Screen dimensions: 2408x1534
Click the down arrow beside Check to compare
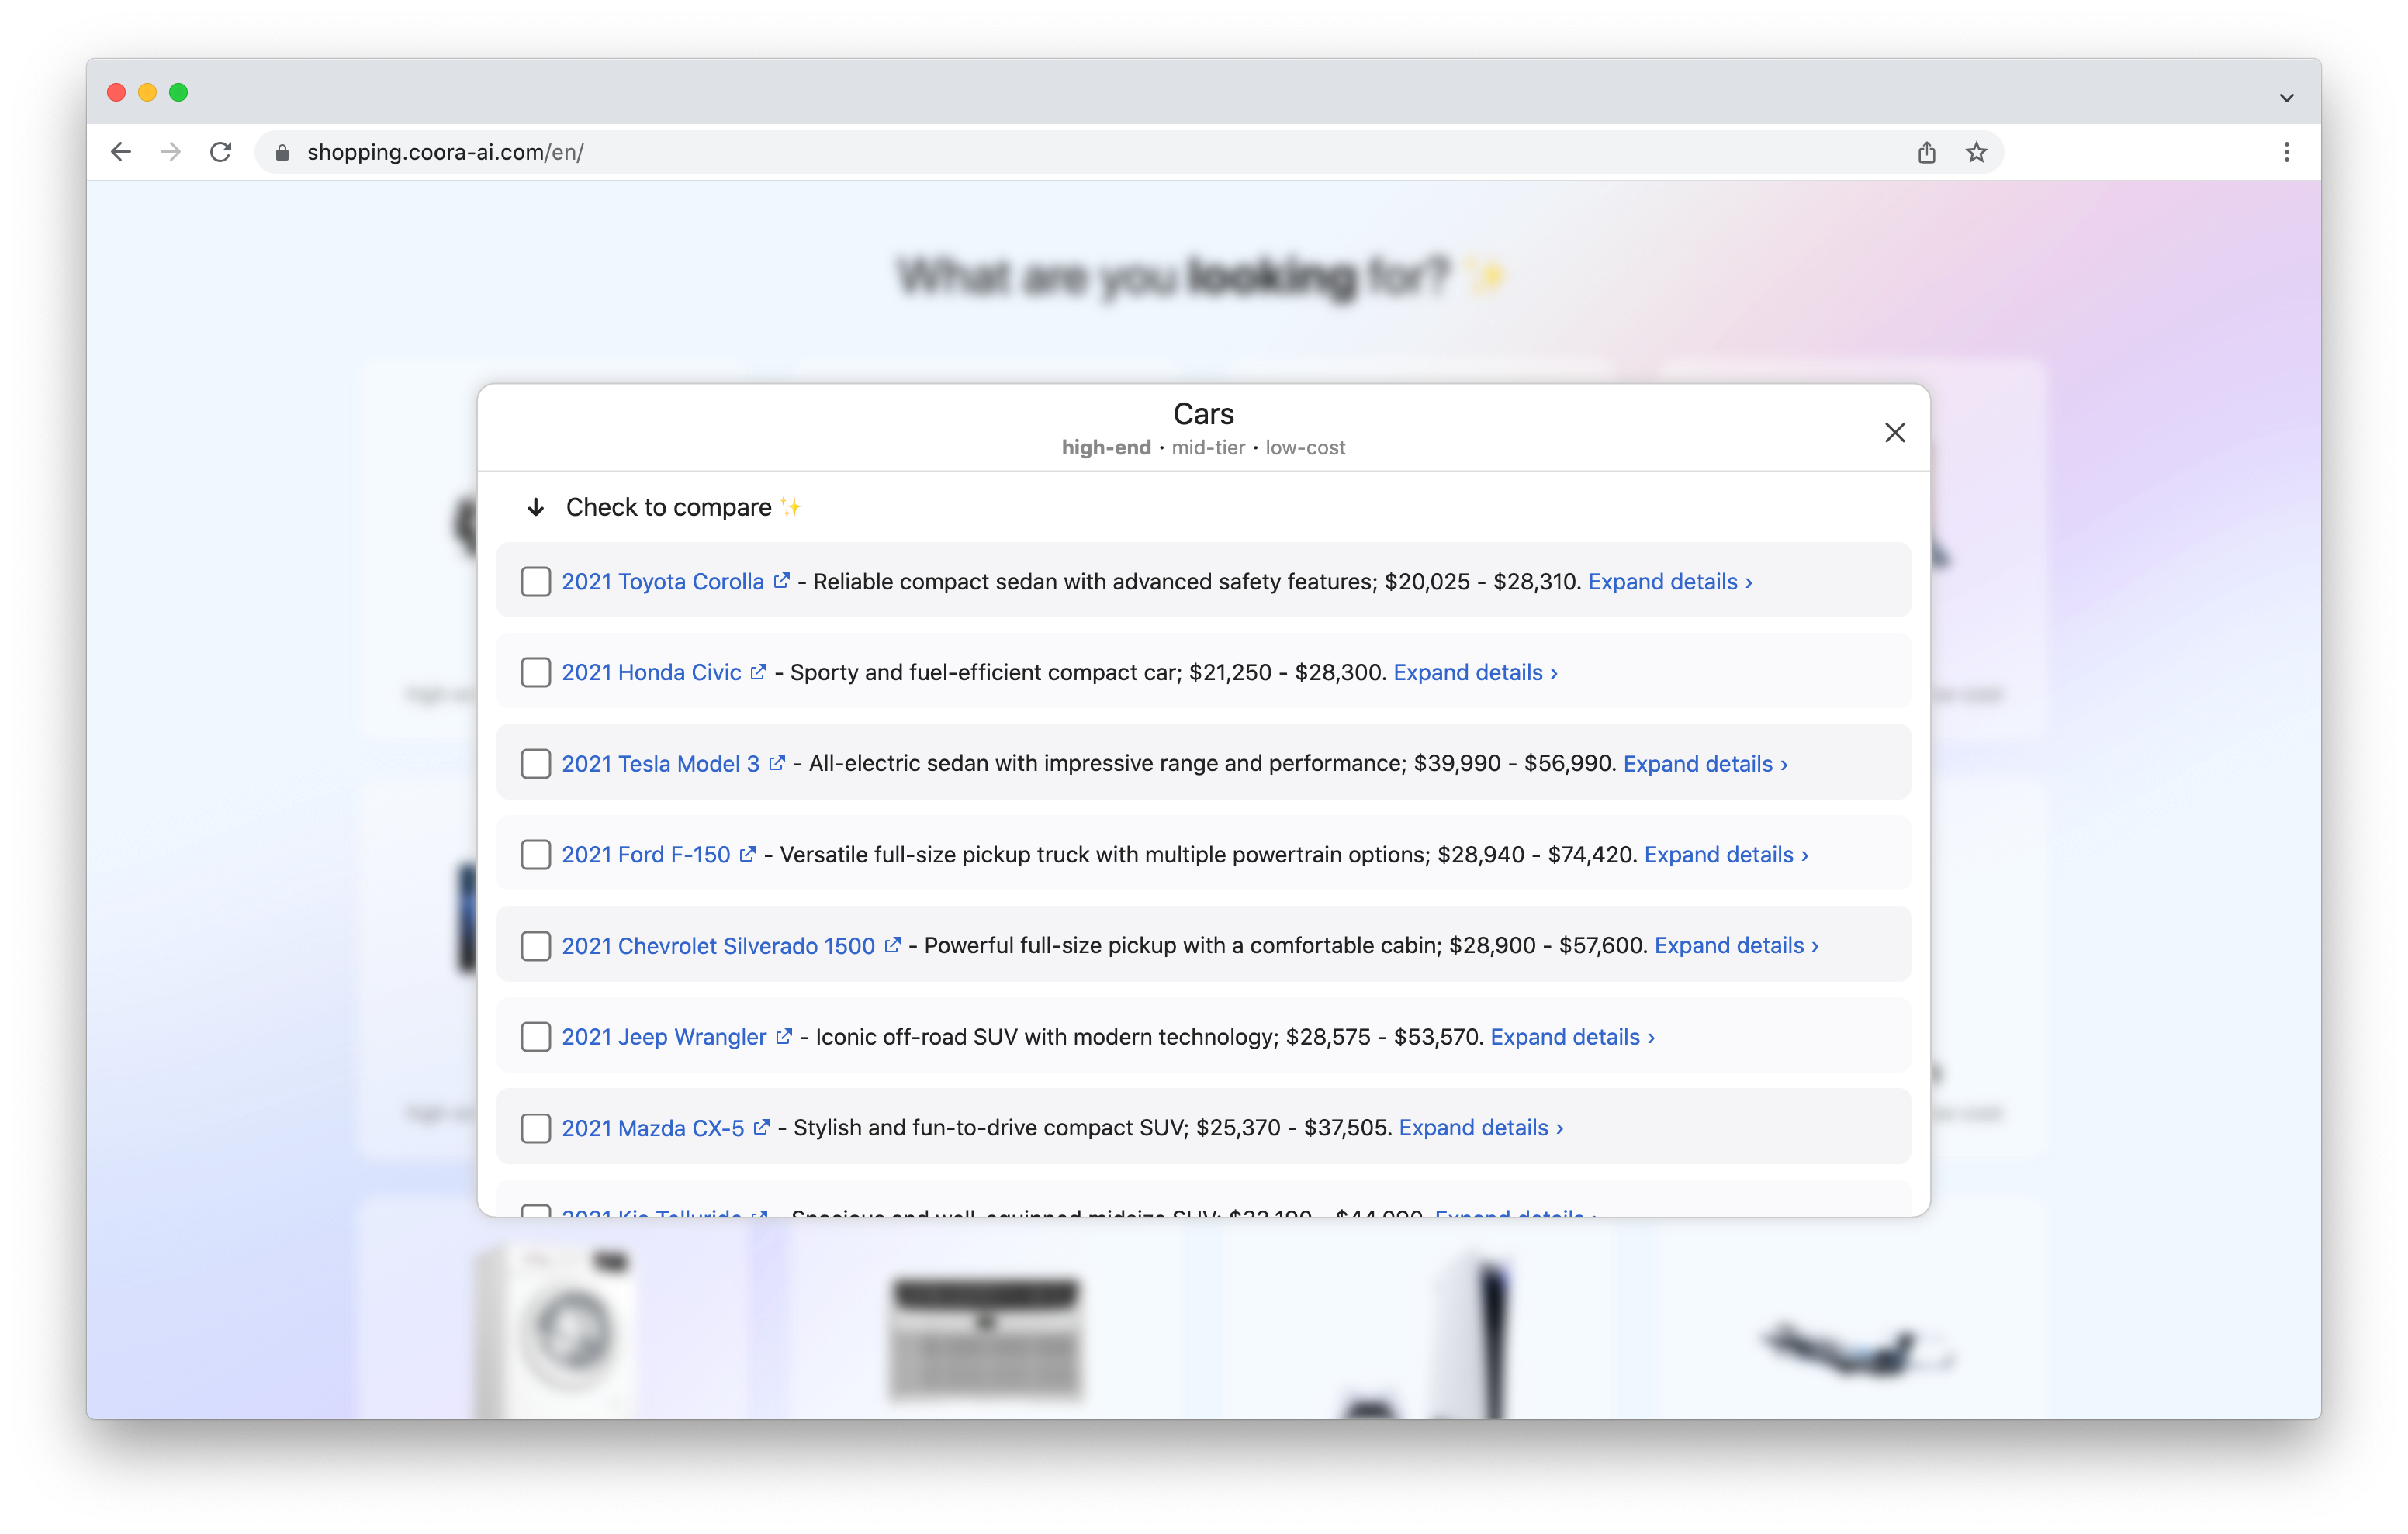pyautogui.click(x=536, y=507)
